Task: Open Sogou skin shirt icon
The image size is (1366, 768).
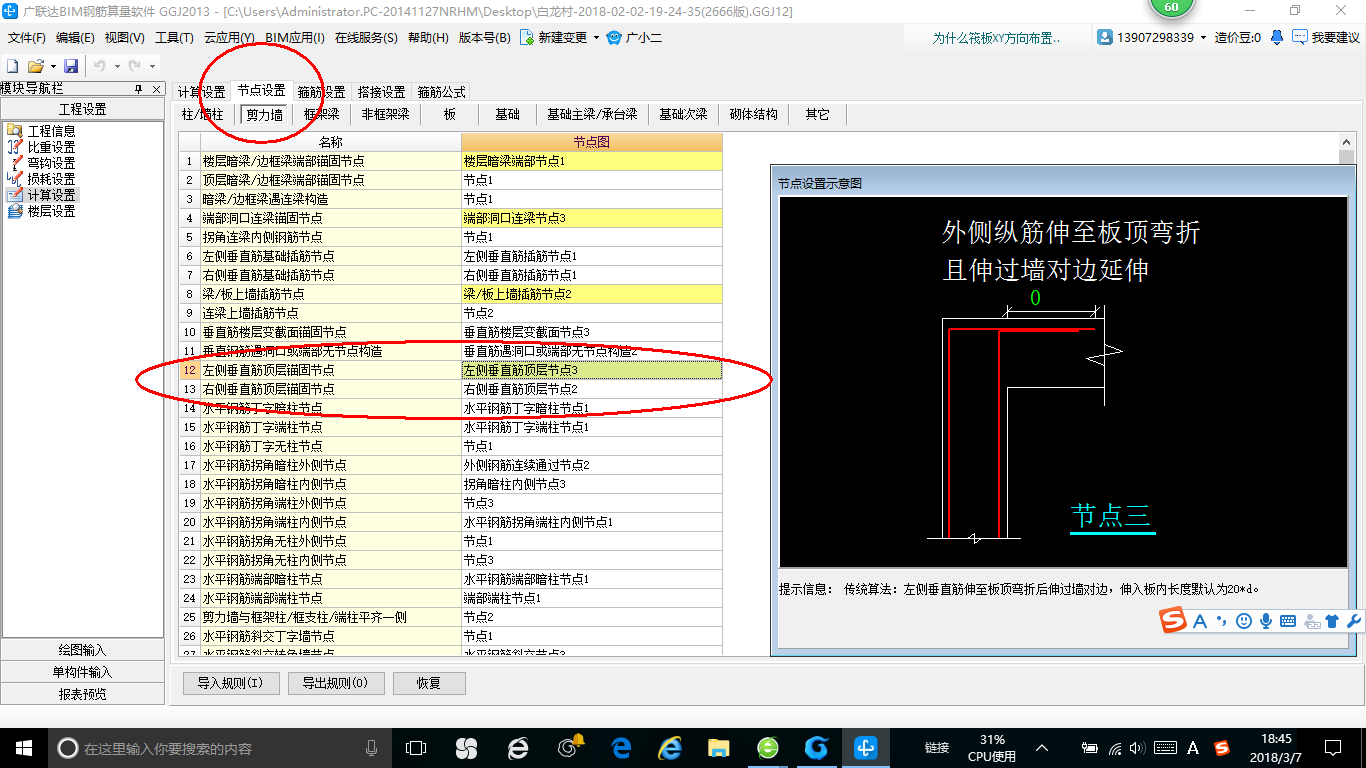Action: pos(1332,621)
